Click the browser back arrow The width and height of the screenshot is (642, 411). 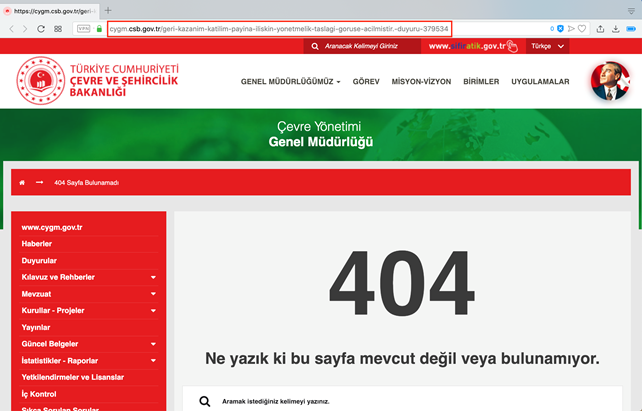point(11,29)
